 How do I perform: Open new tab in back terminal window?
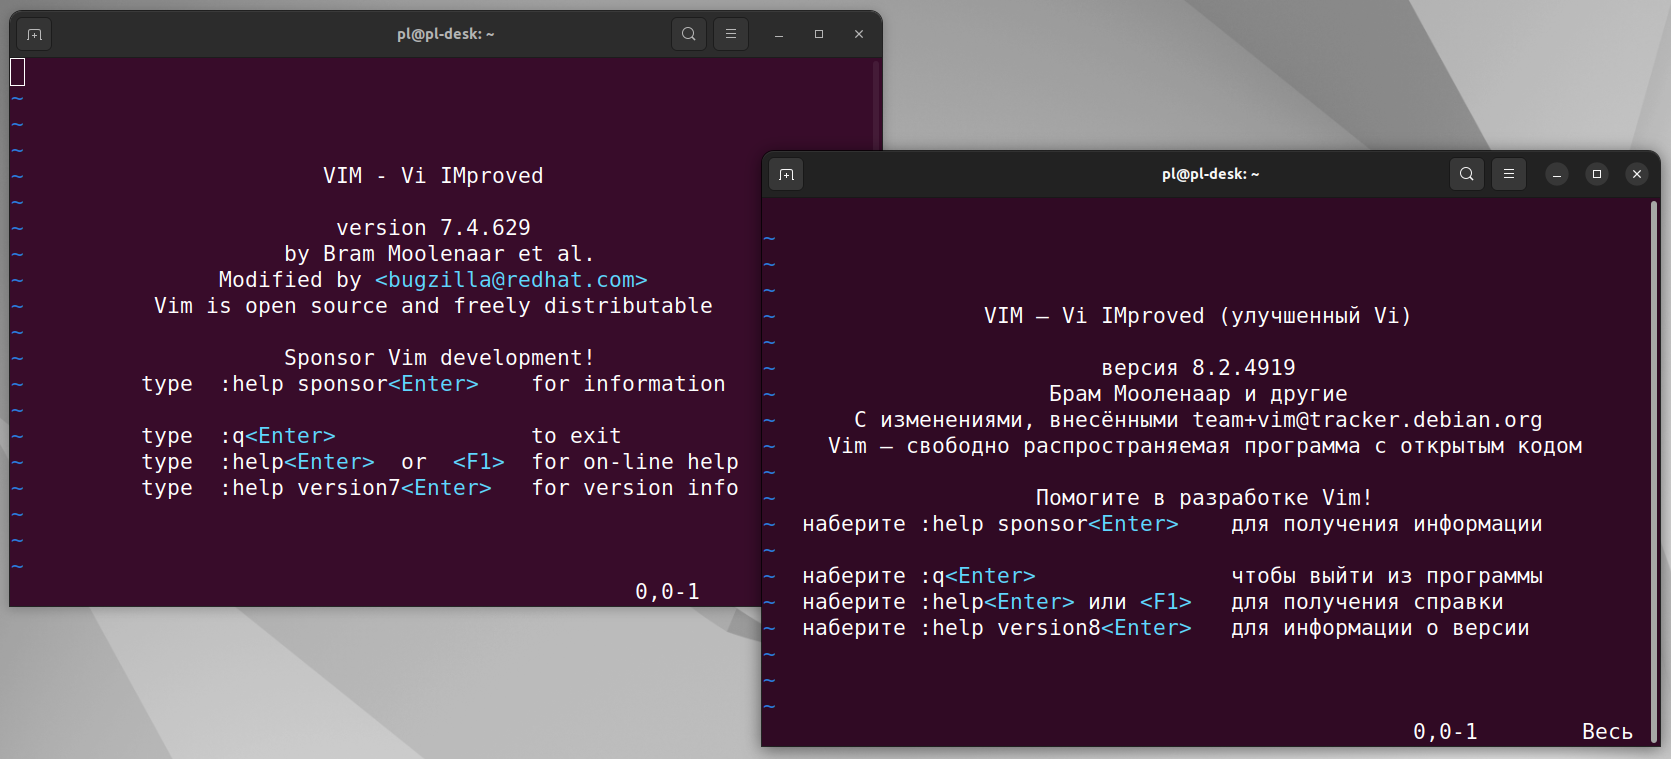point(34,34)
